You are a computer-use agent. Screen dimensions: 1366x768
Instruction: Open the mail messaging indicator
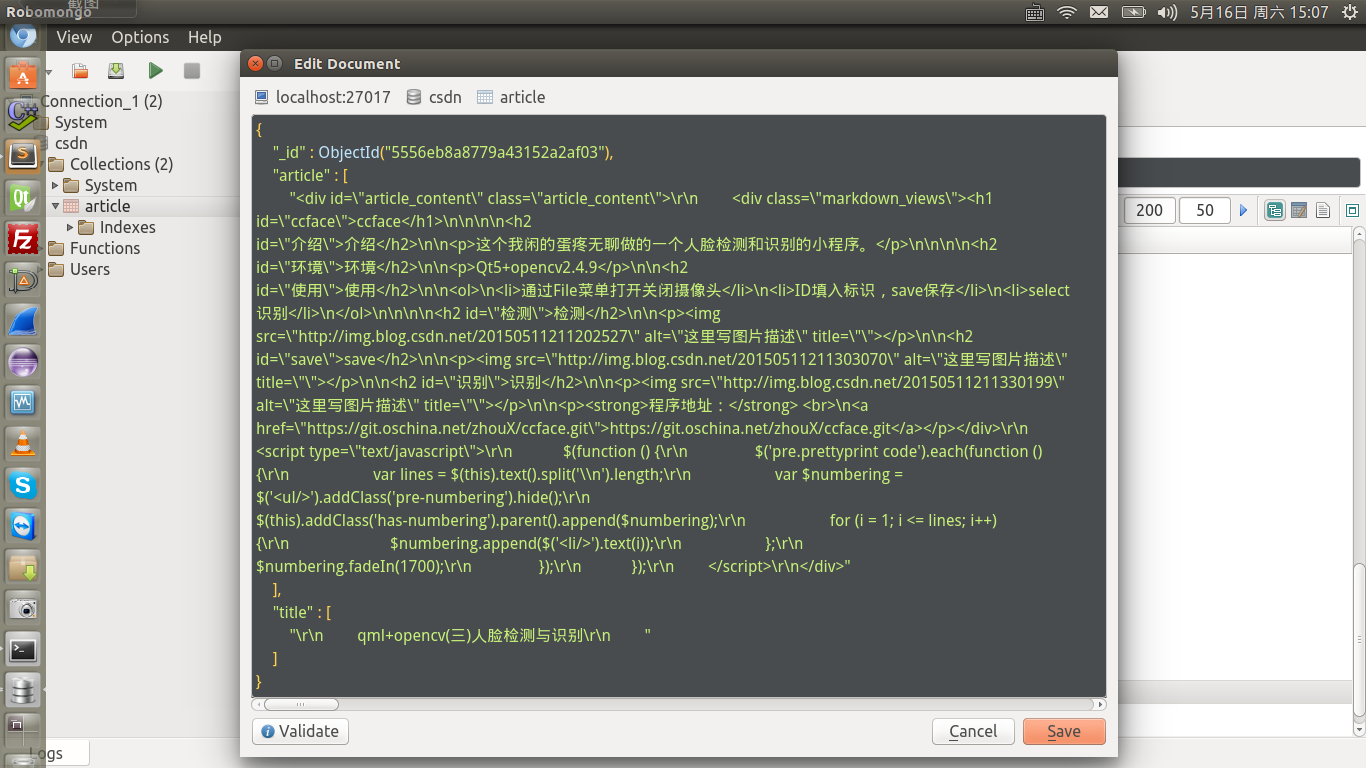click(x=1099, y=12)
